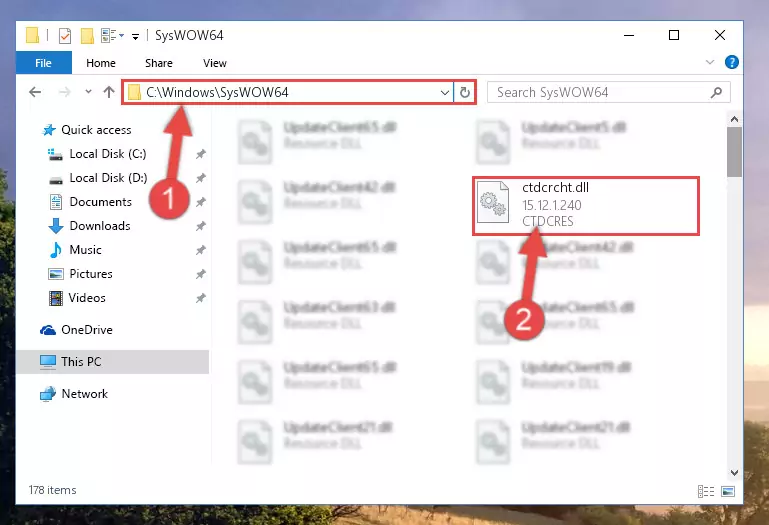This screenshot has height=525, width=769.
Task: Click the scroll down arrow of file list
Action: [734, 473]
